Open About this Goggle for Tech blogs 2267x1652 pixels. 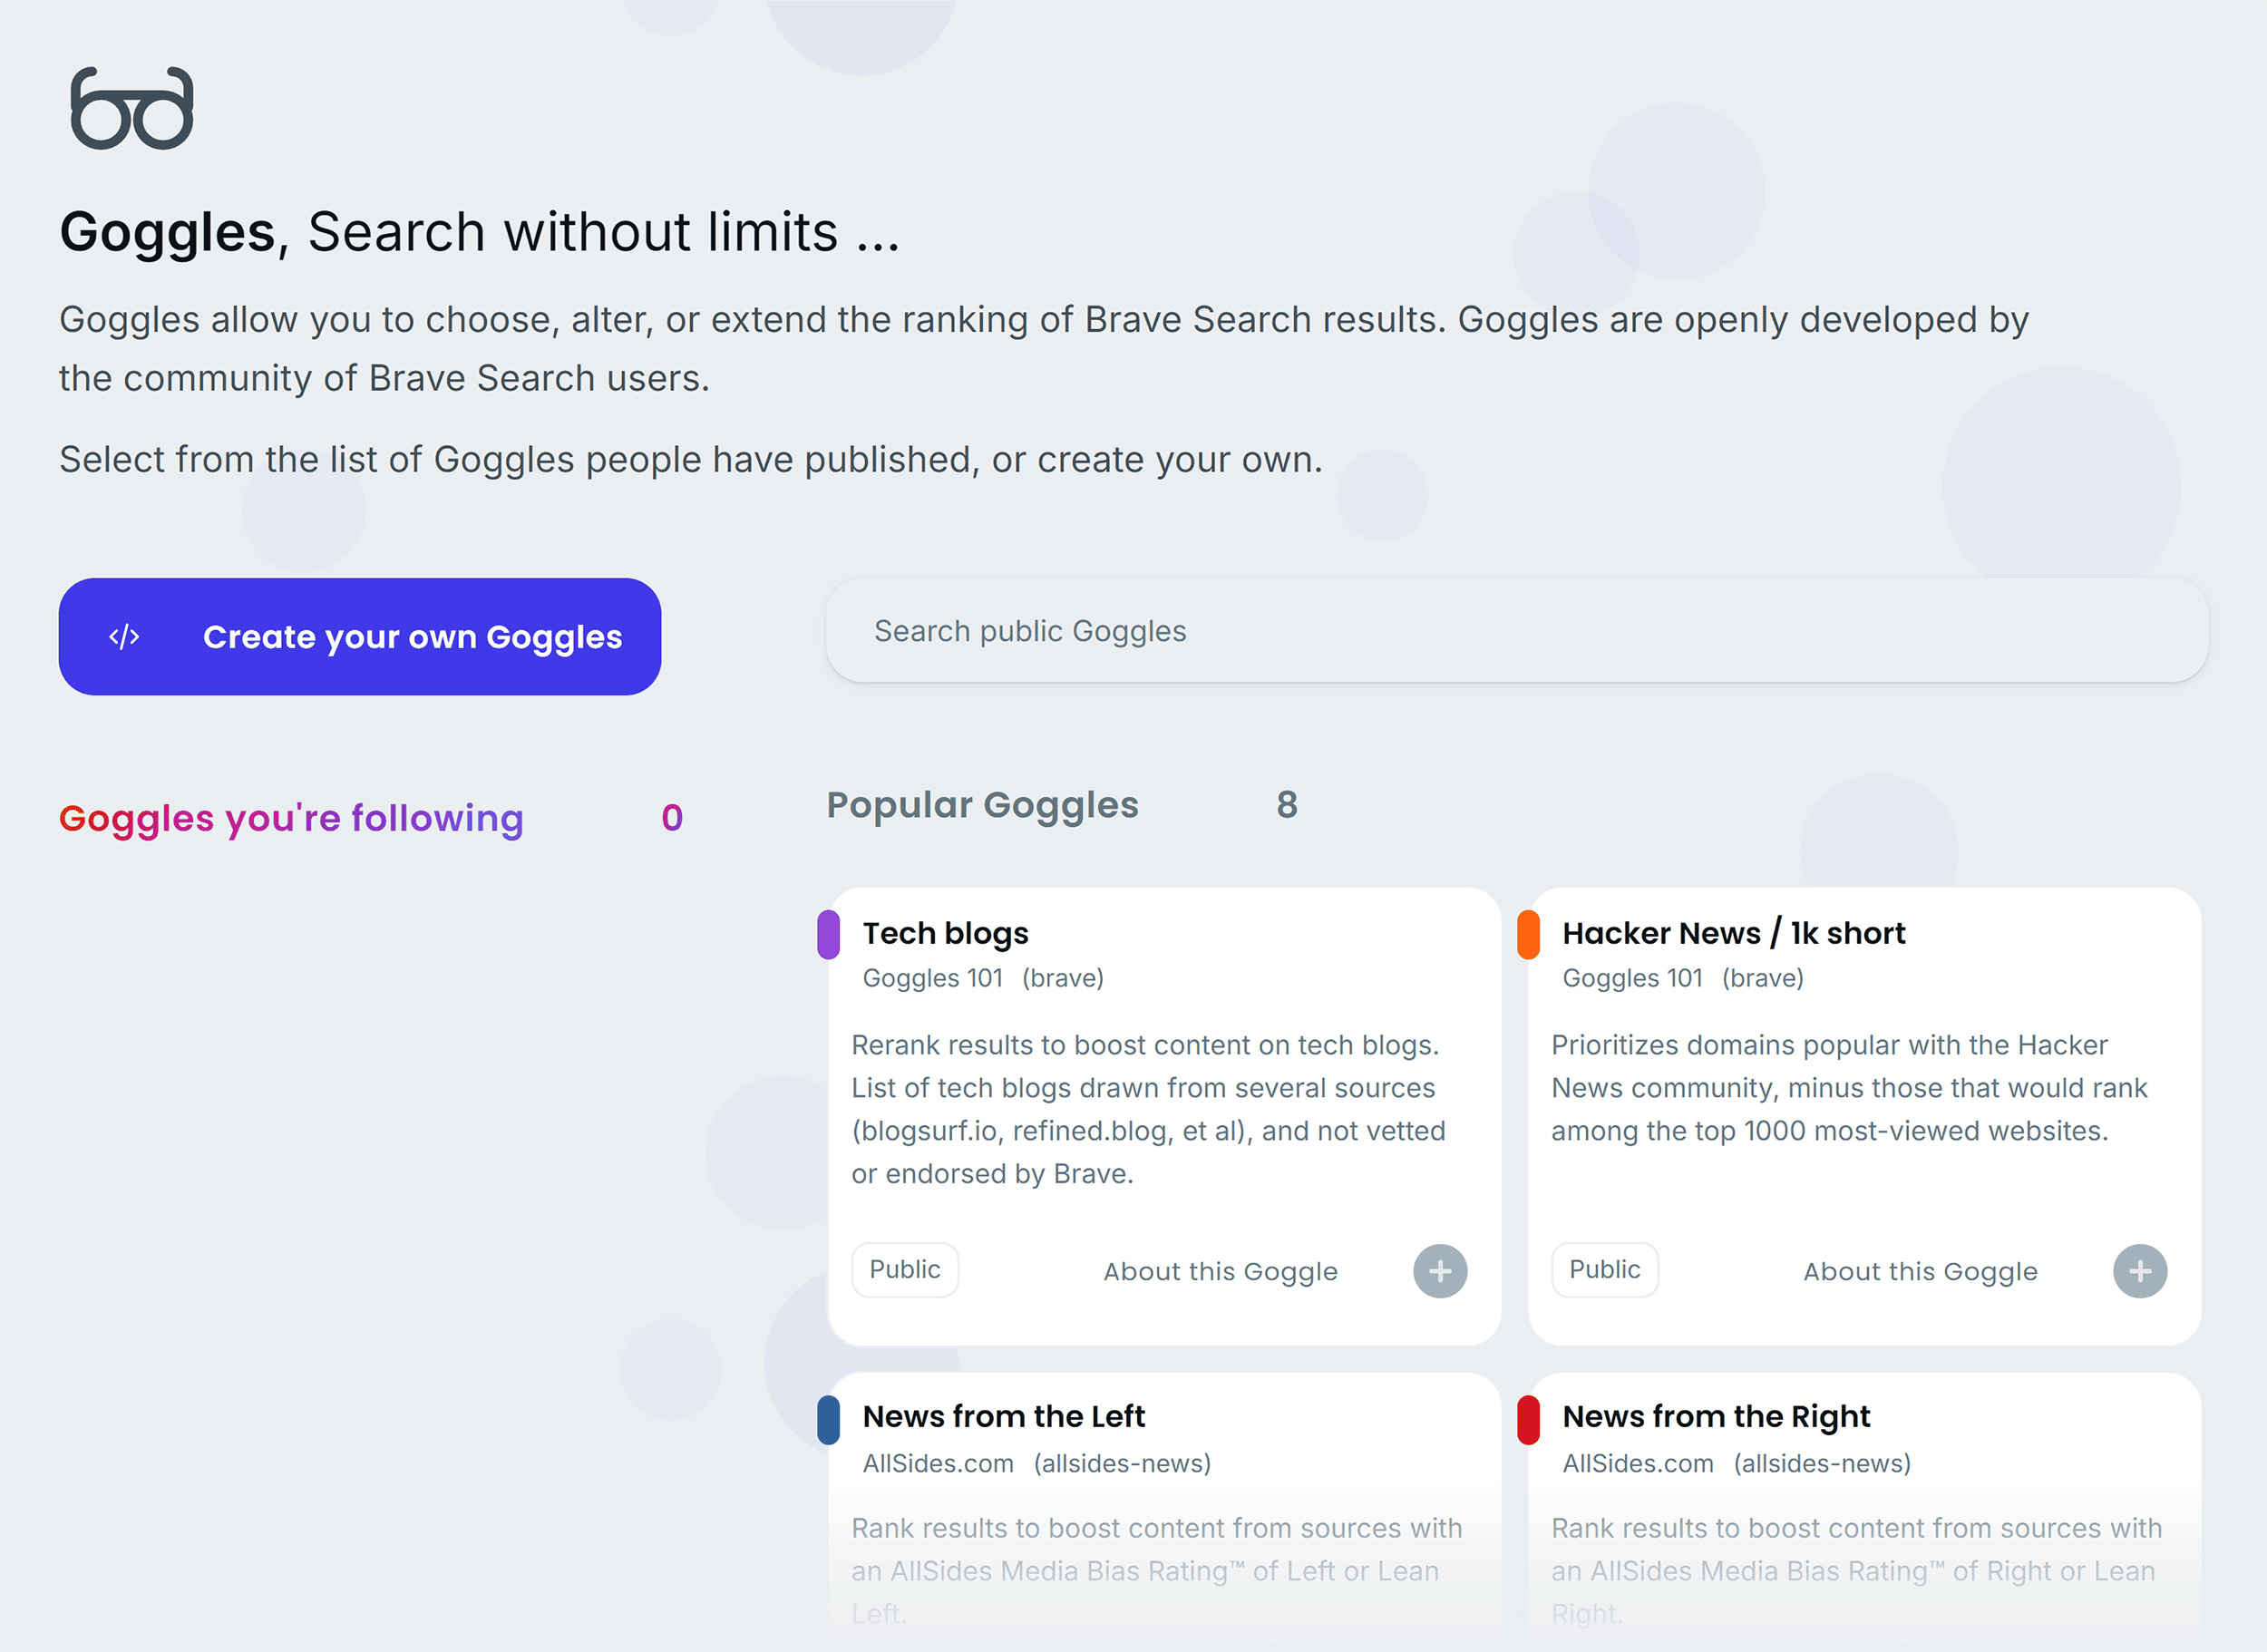[x=1220, y=1271]
